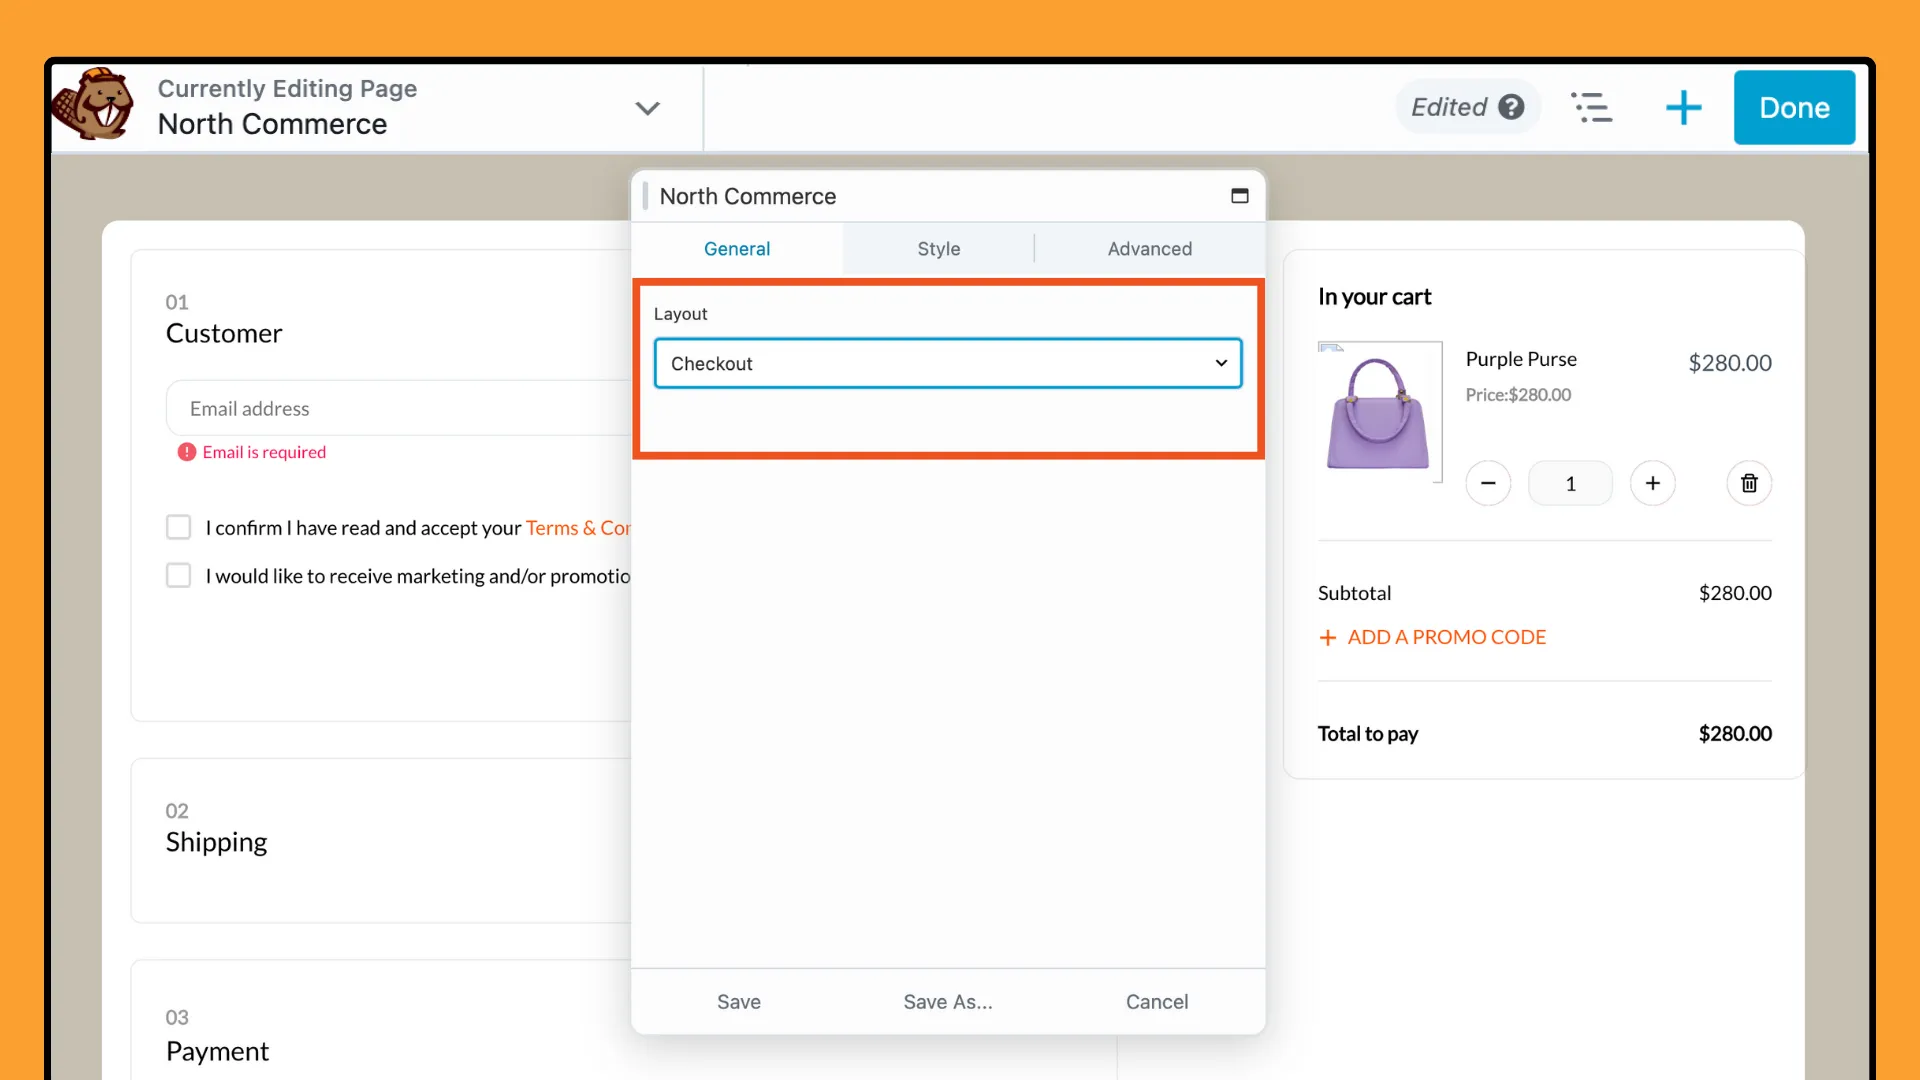Click the delete item trash icon in cart

coord(1749,481)
